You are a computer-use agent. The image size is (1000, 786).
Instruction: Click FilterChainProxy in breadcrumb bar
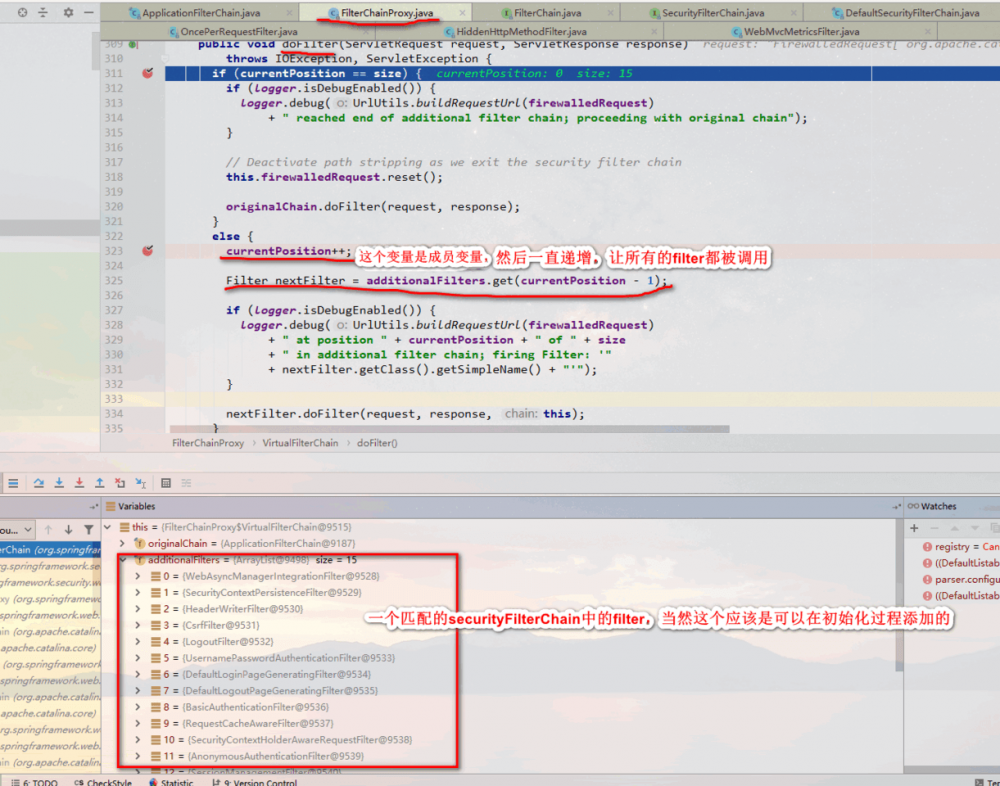coord(208,443)
